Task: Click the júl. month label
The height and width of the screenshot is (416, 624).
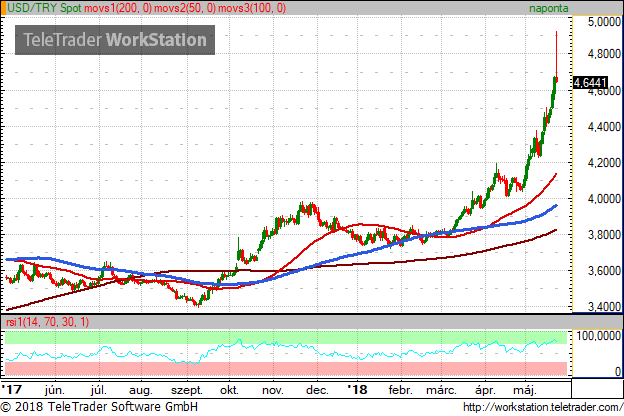Action: 99,390
